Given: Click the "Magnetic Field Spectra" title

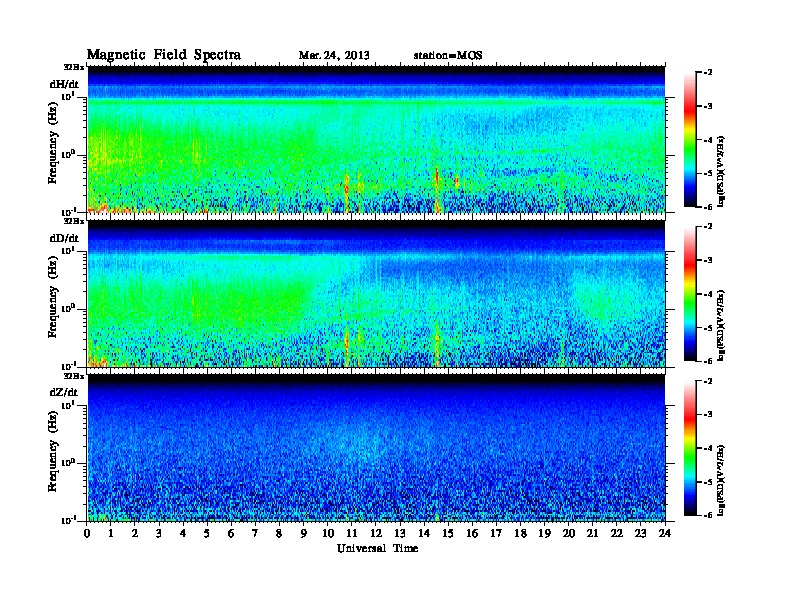Looking at the screenshot, I should coord(164,55).
